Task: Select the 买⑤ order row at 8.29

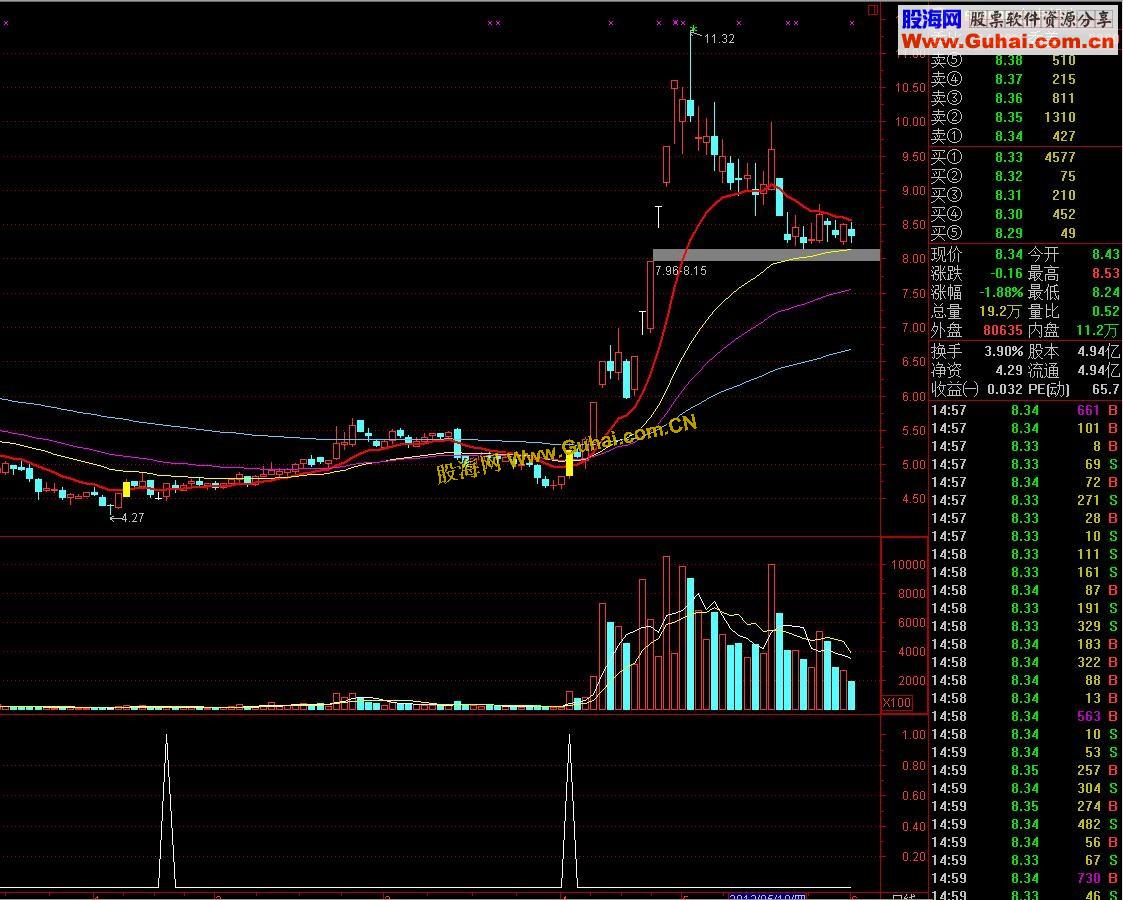Action: click(1003, 233)
